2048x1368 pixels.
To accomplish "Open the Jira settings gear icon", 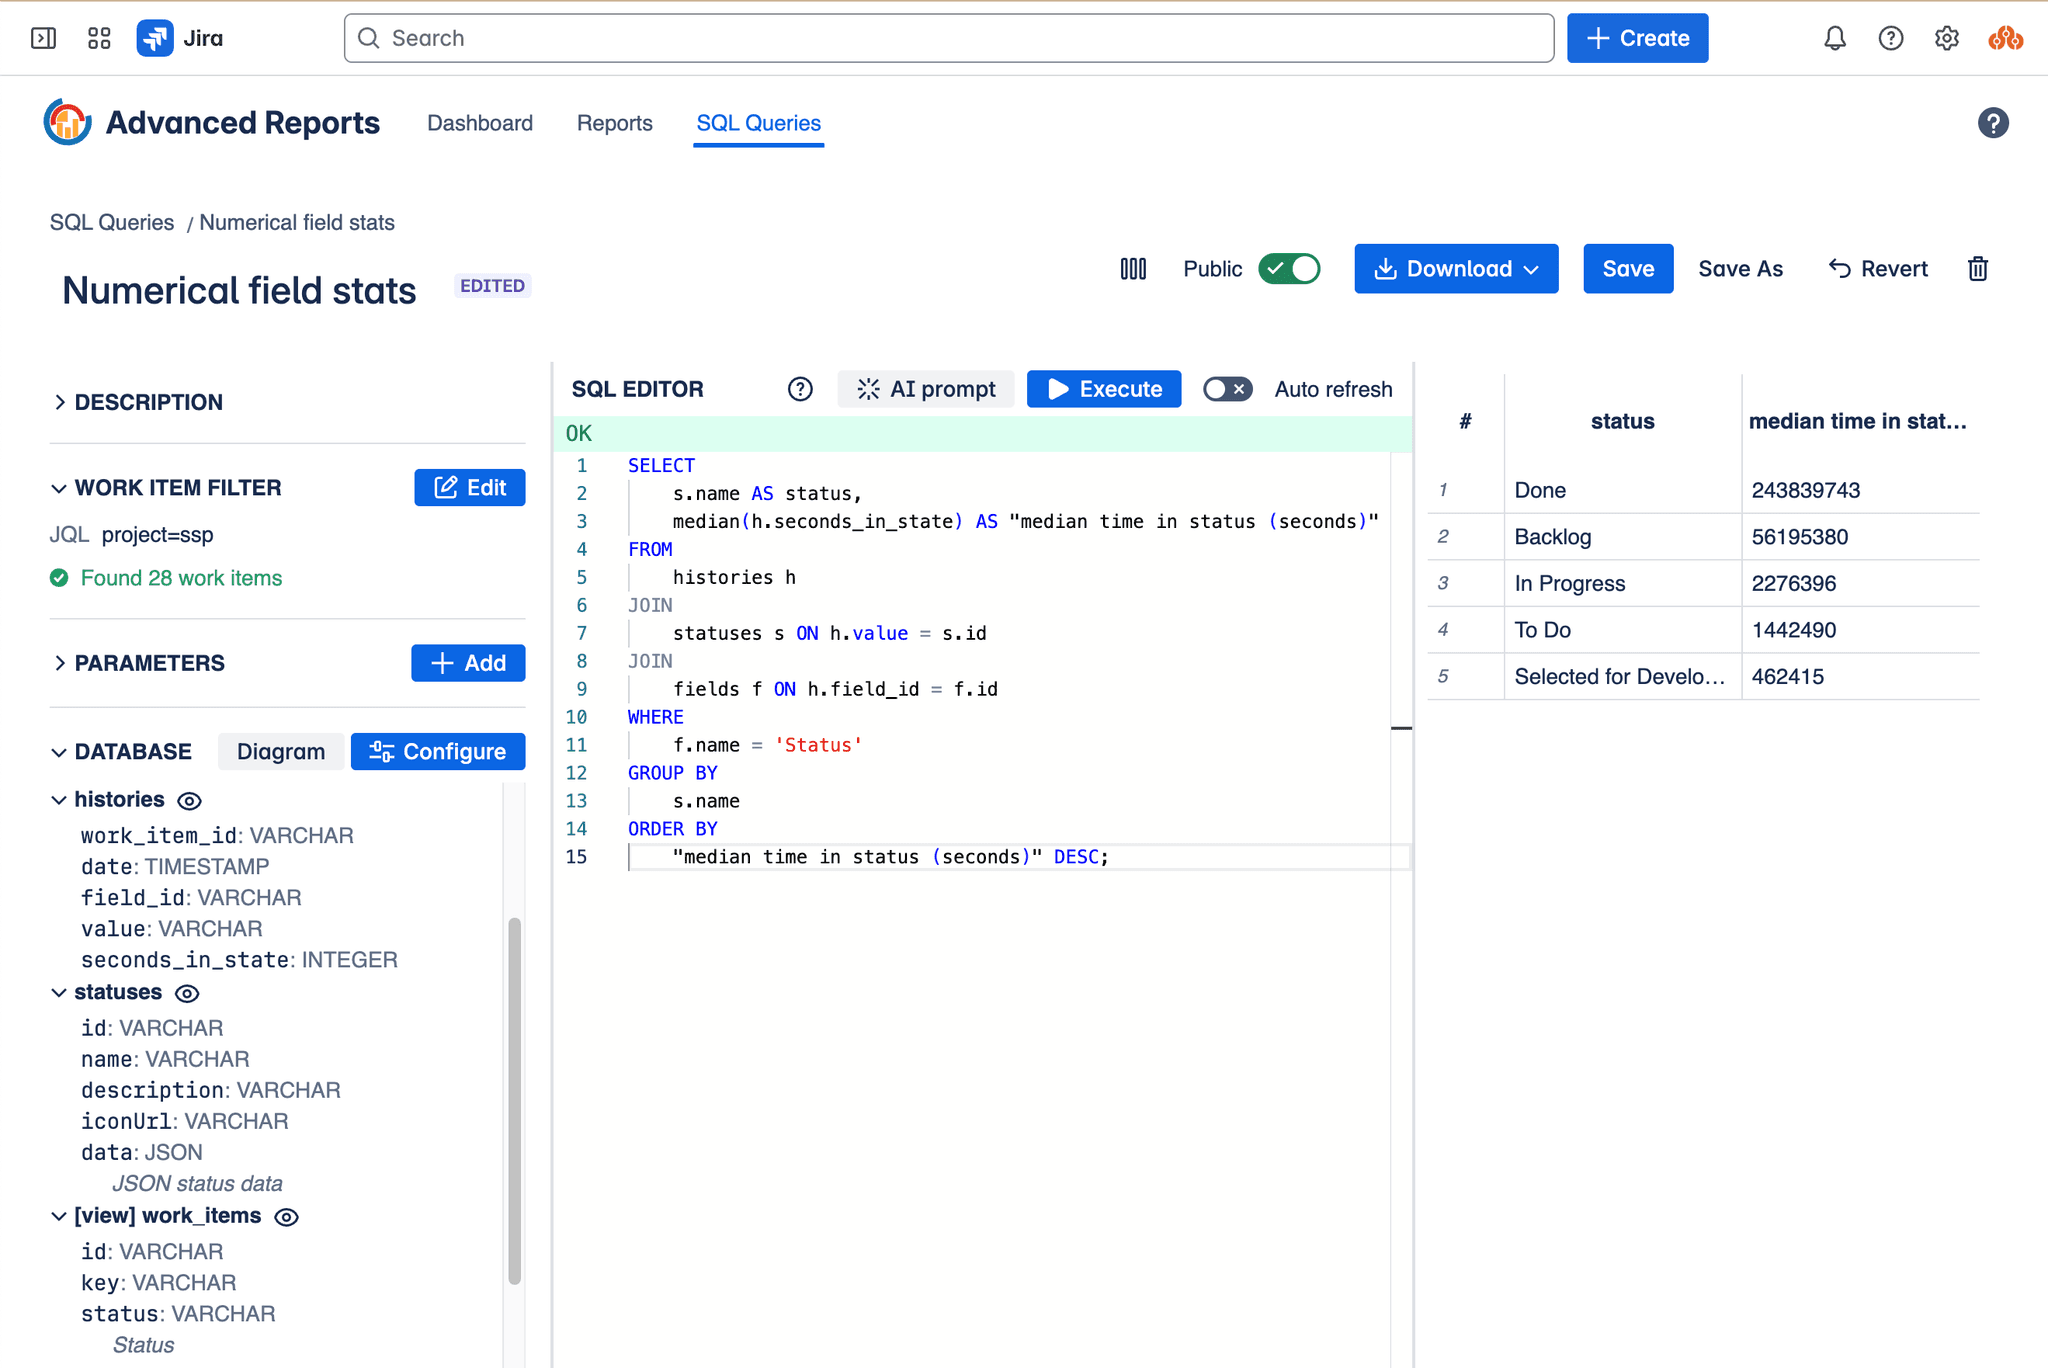I will [1946, 38].
